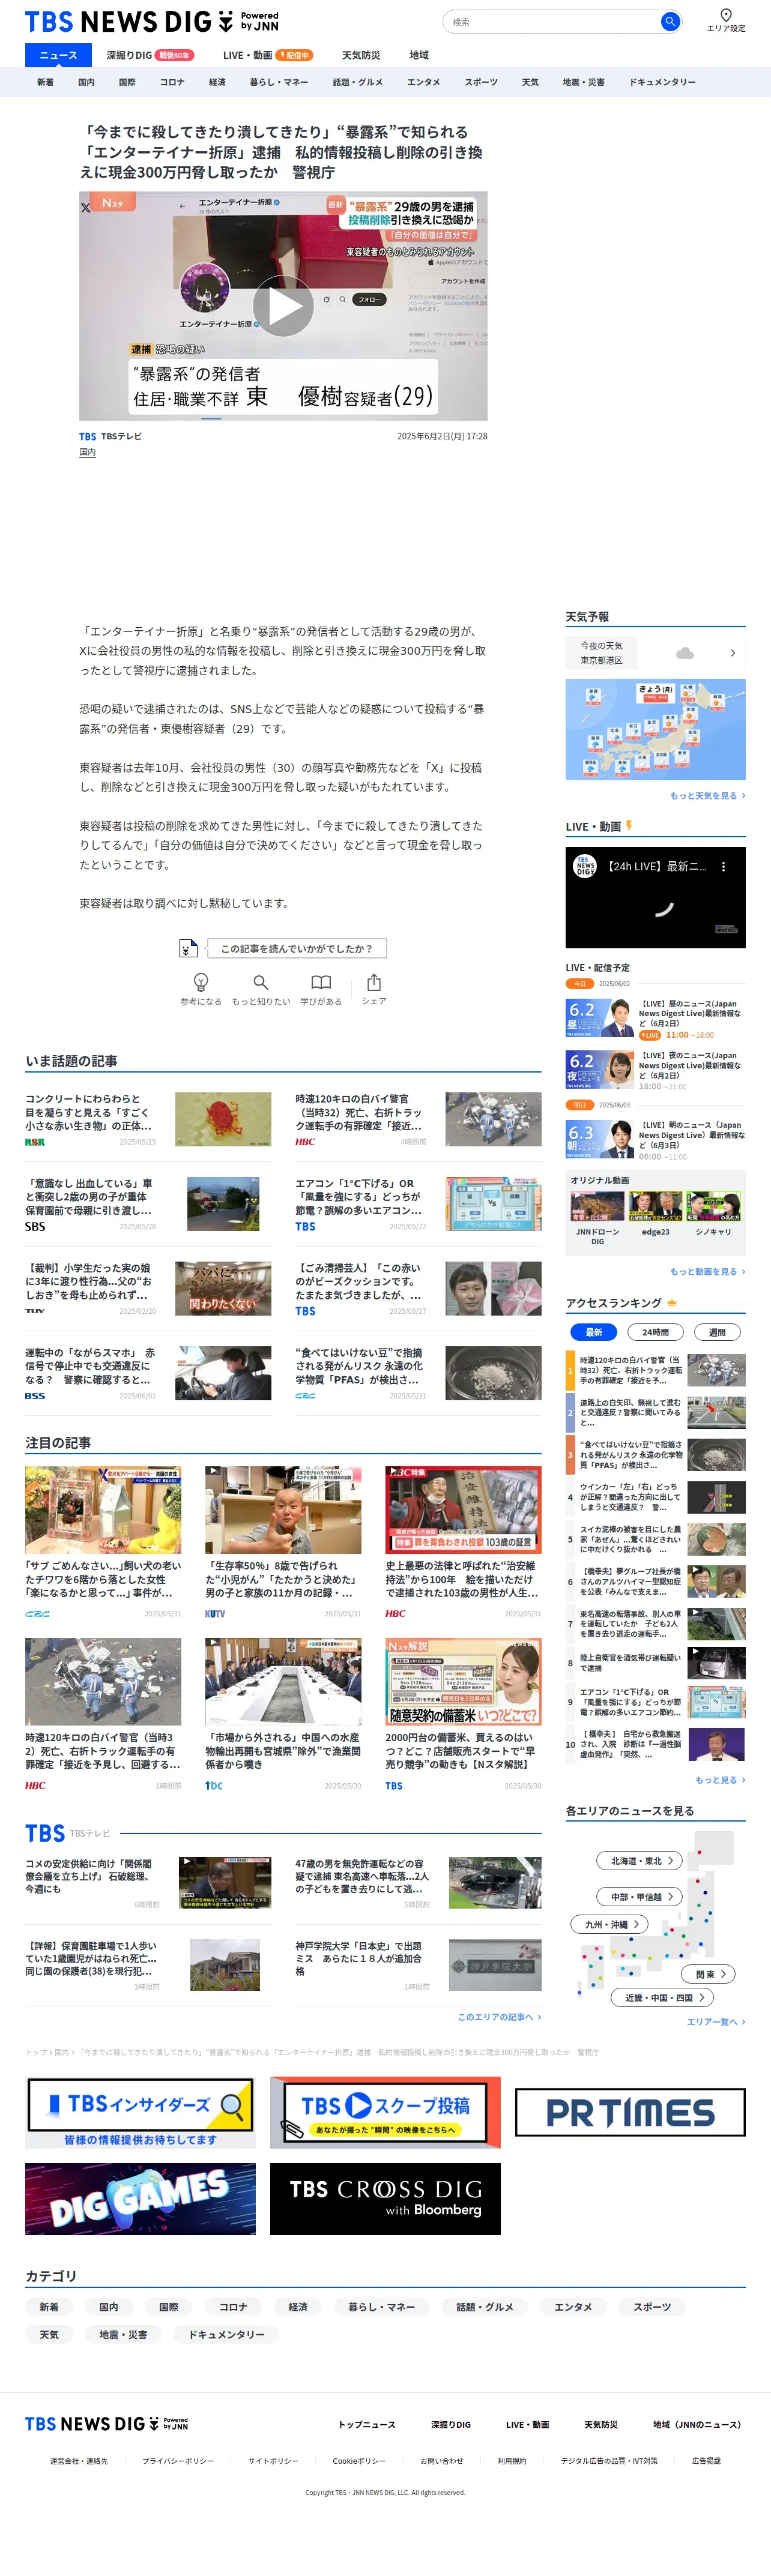Viewport: 771px width, 2576px height.
Task: Click the blue search magnifier button
Action: tap(670, 21)
